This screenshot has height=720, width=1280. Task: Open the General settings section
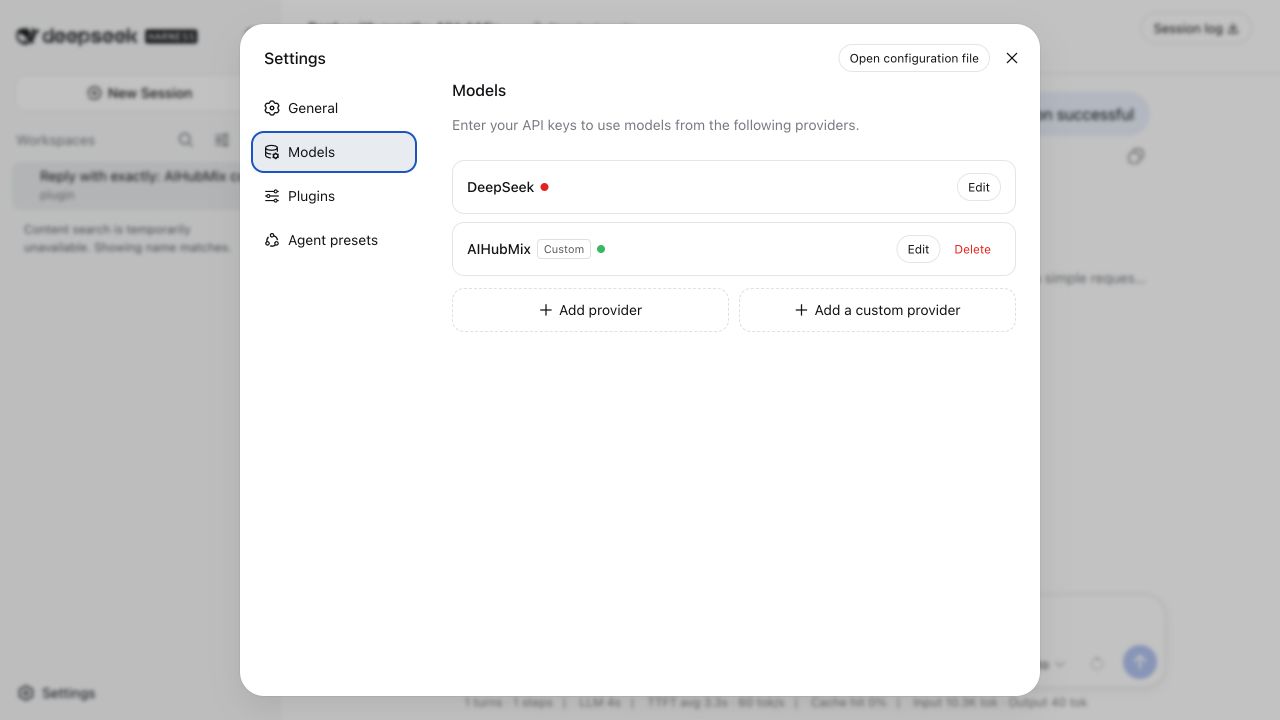click(334, 108)
